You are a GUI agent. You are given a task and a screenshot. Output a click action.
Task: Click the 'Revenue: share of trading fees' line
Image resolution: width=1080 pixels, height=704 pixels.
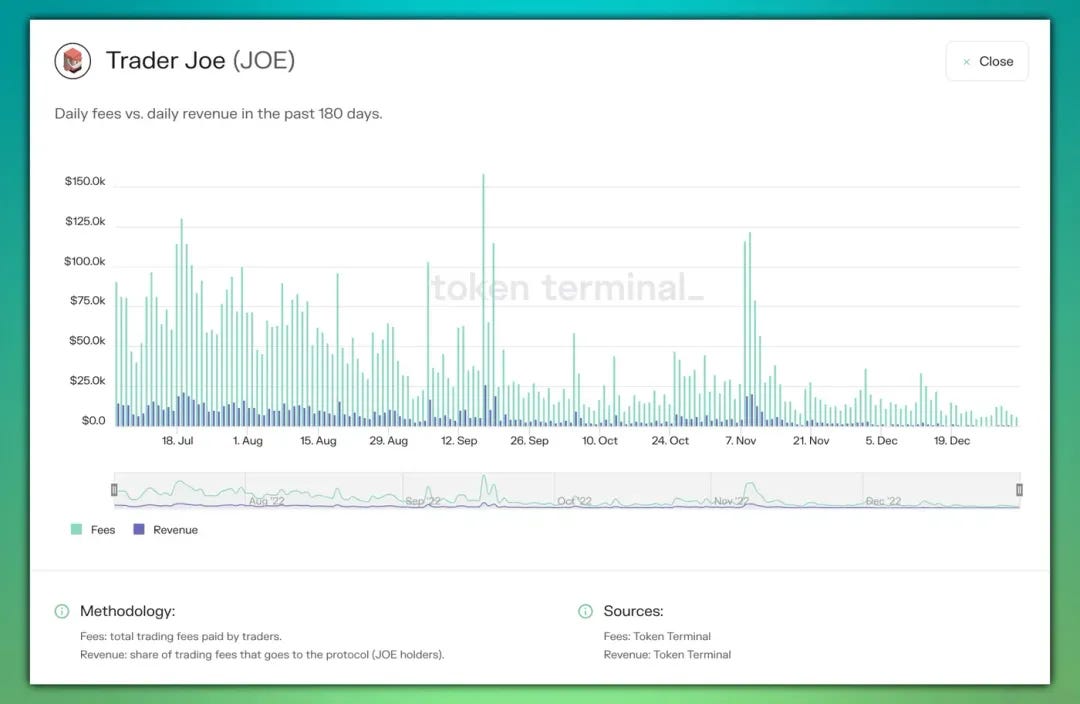pyautogui.click(x=262, y=654)
